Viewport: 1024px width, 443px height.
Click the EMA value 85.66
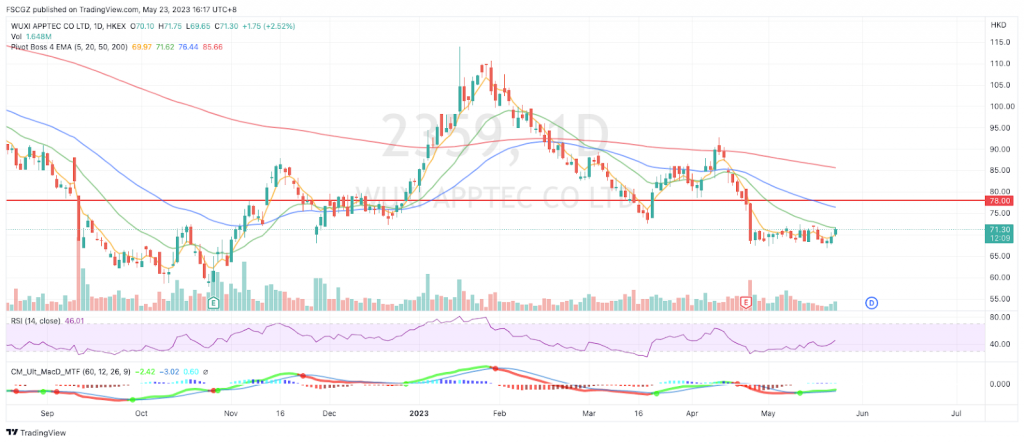coord(212,47)
